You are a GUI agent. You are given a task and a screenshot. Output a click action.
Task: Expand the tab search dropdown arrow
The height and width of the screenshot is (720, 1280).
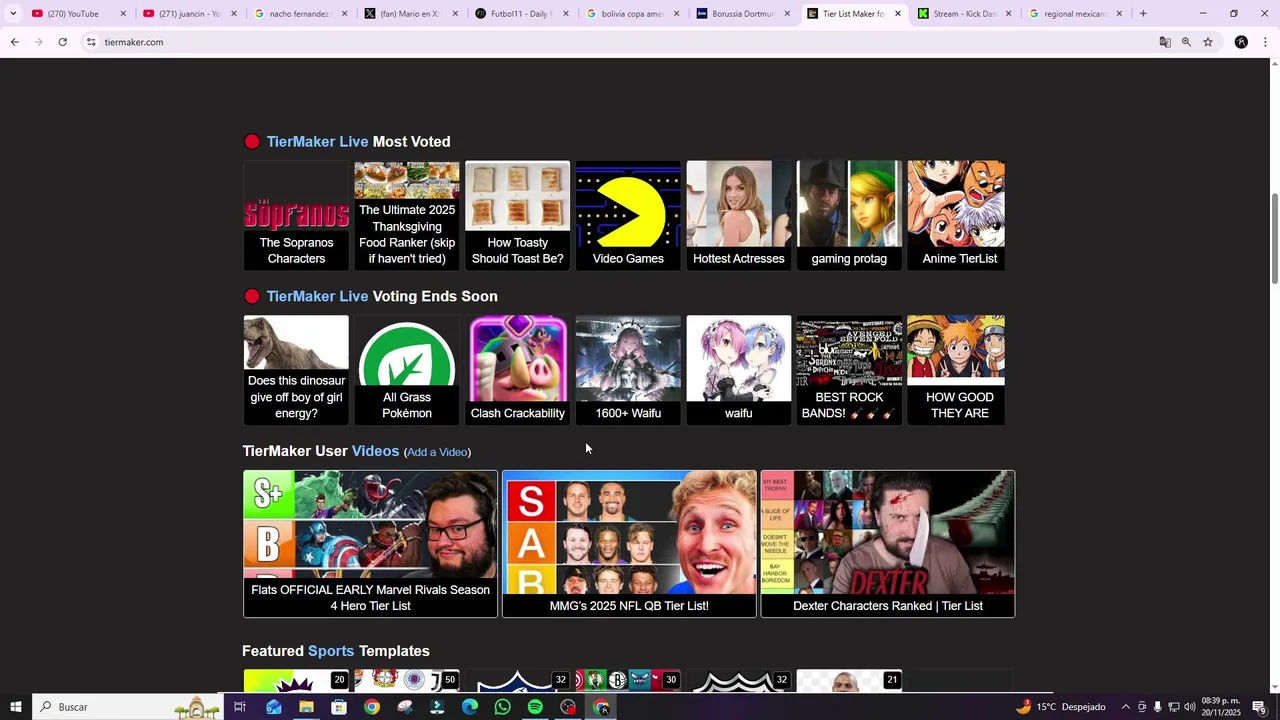(13, 14)
